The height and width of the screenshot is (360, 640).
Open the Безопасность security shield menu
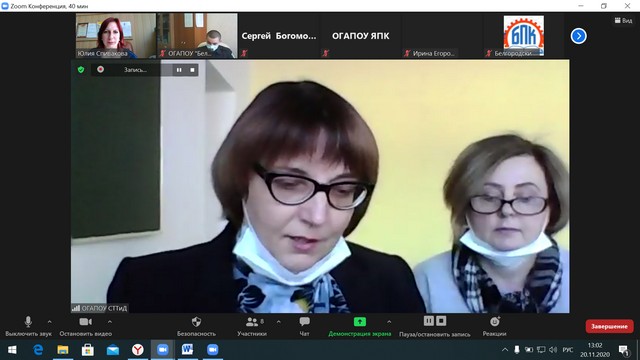tap(196, 327)
